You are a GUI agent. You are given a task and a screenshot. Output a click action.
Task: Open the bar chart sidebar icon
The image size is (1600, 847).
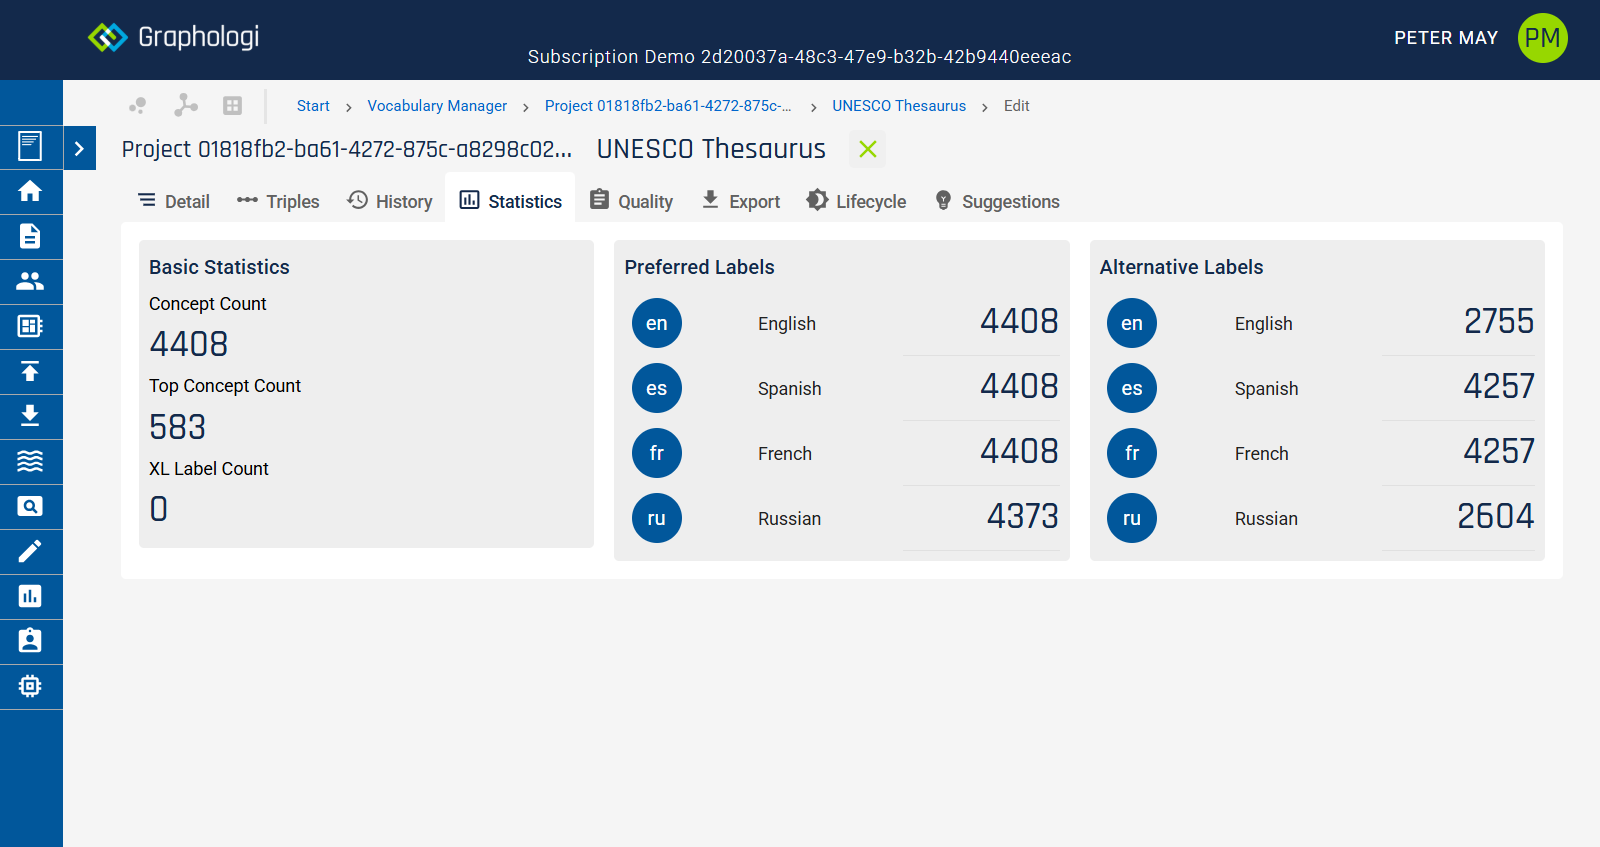click(31, 596)
